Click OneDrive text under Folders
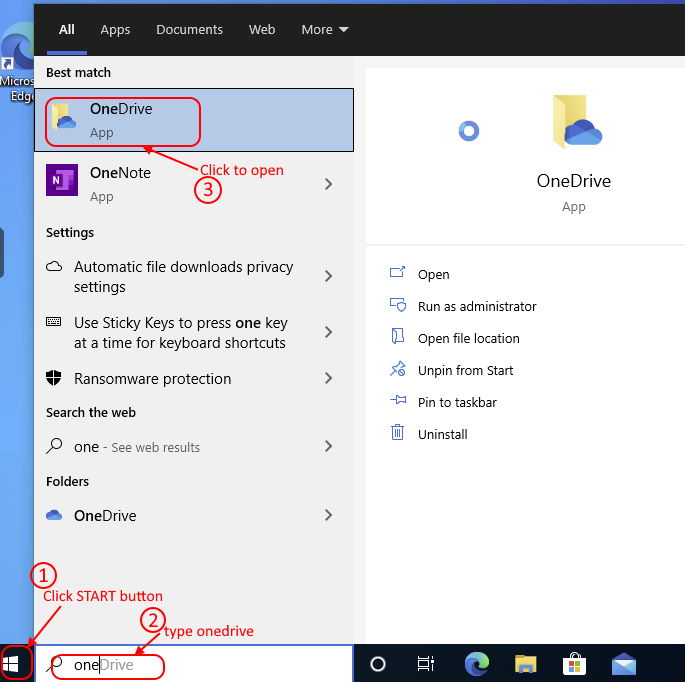The width and height of the screenshot is (685, 682). pos(105,516)
